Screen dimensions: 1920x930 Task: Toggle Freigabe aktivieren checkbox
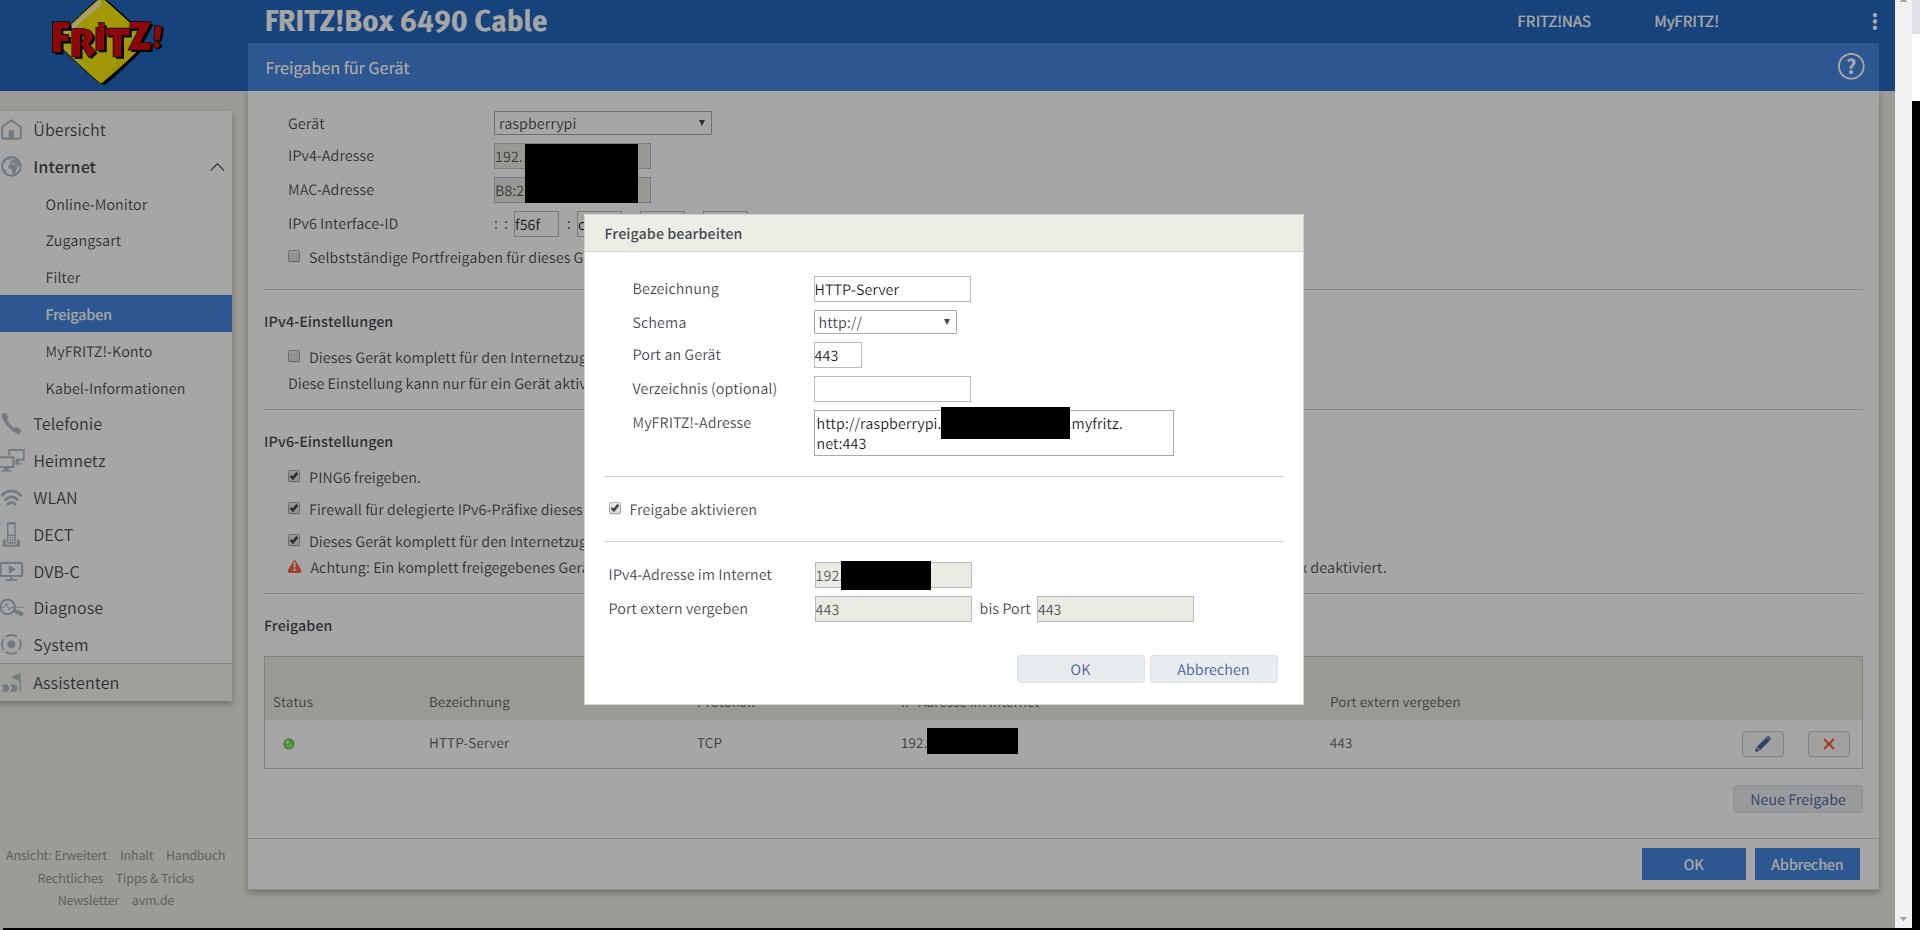click(615, 509)
